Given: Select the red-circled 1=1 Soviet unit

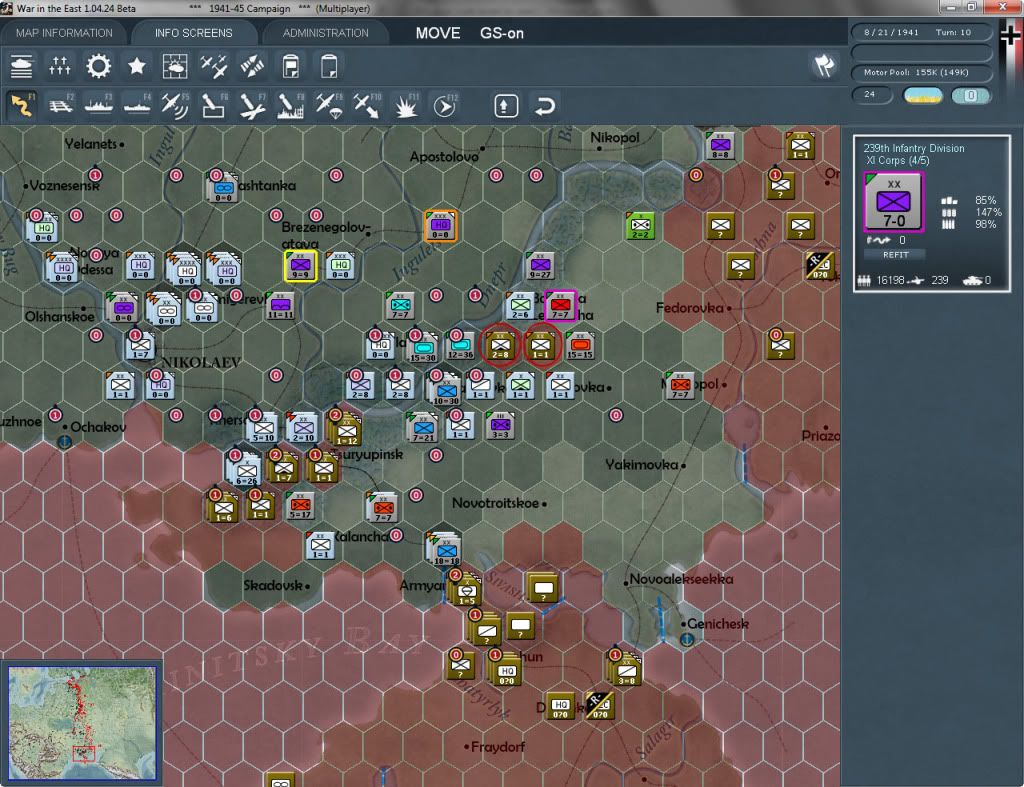Looking at the screenshot, I should pyautogui.click(x=541, y=346).
